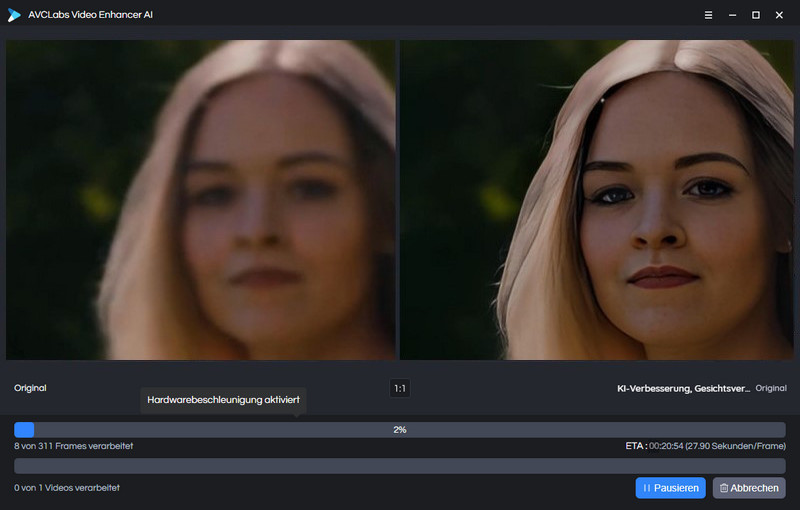Pause processing with the Pausieren button
This screenshot has height=510, width=800.
tap(670, 488)
